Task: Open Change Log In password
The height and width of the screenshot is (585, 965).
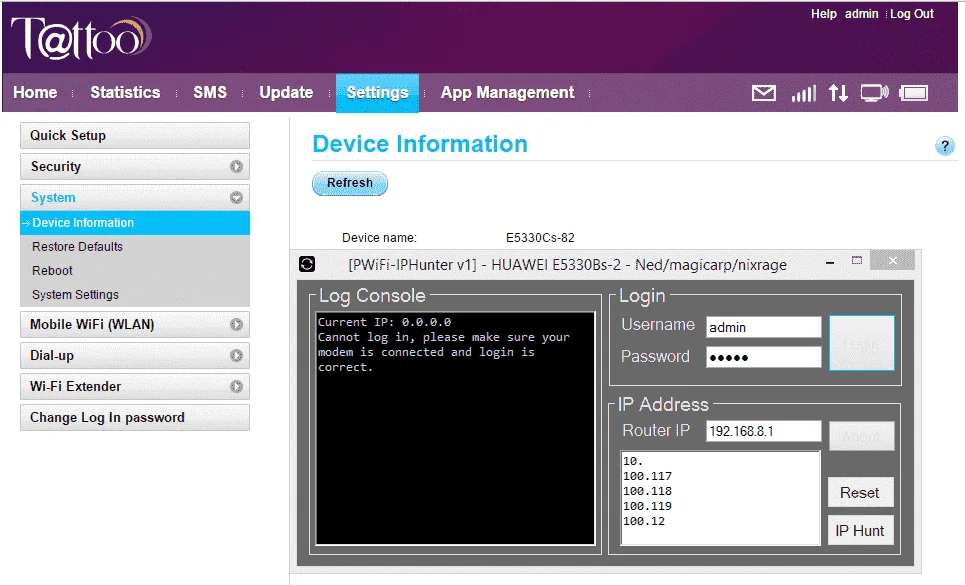Action: coord(135,418)
